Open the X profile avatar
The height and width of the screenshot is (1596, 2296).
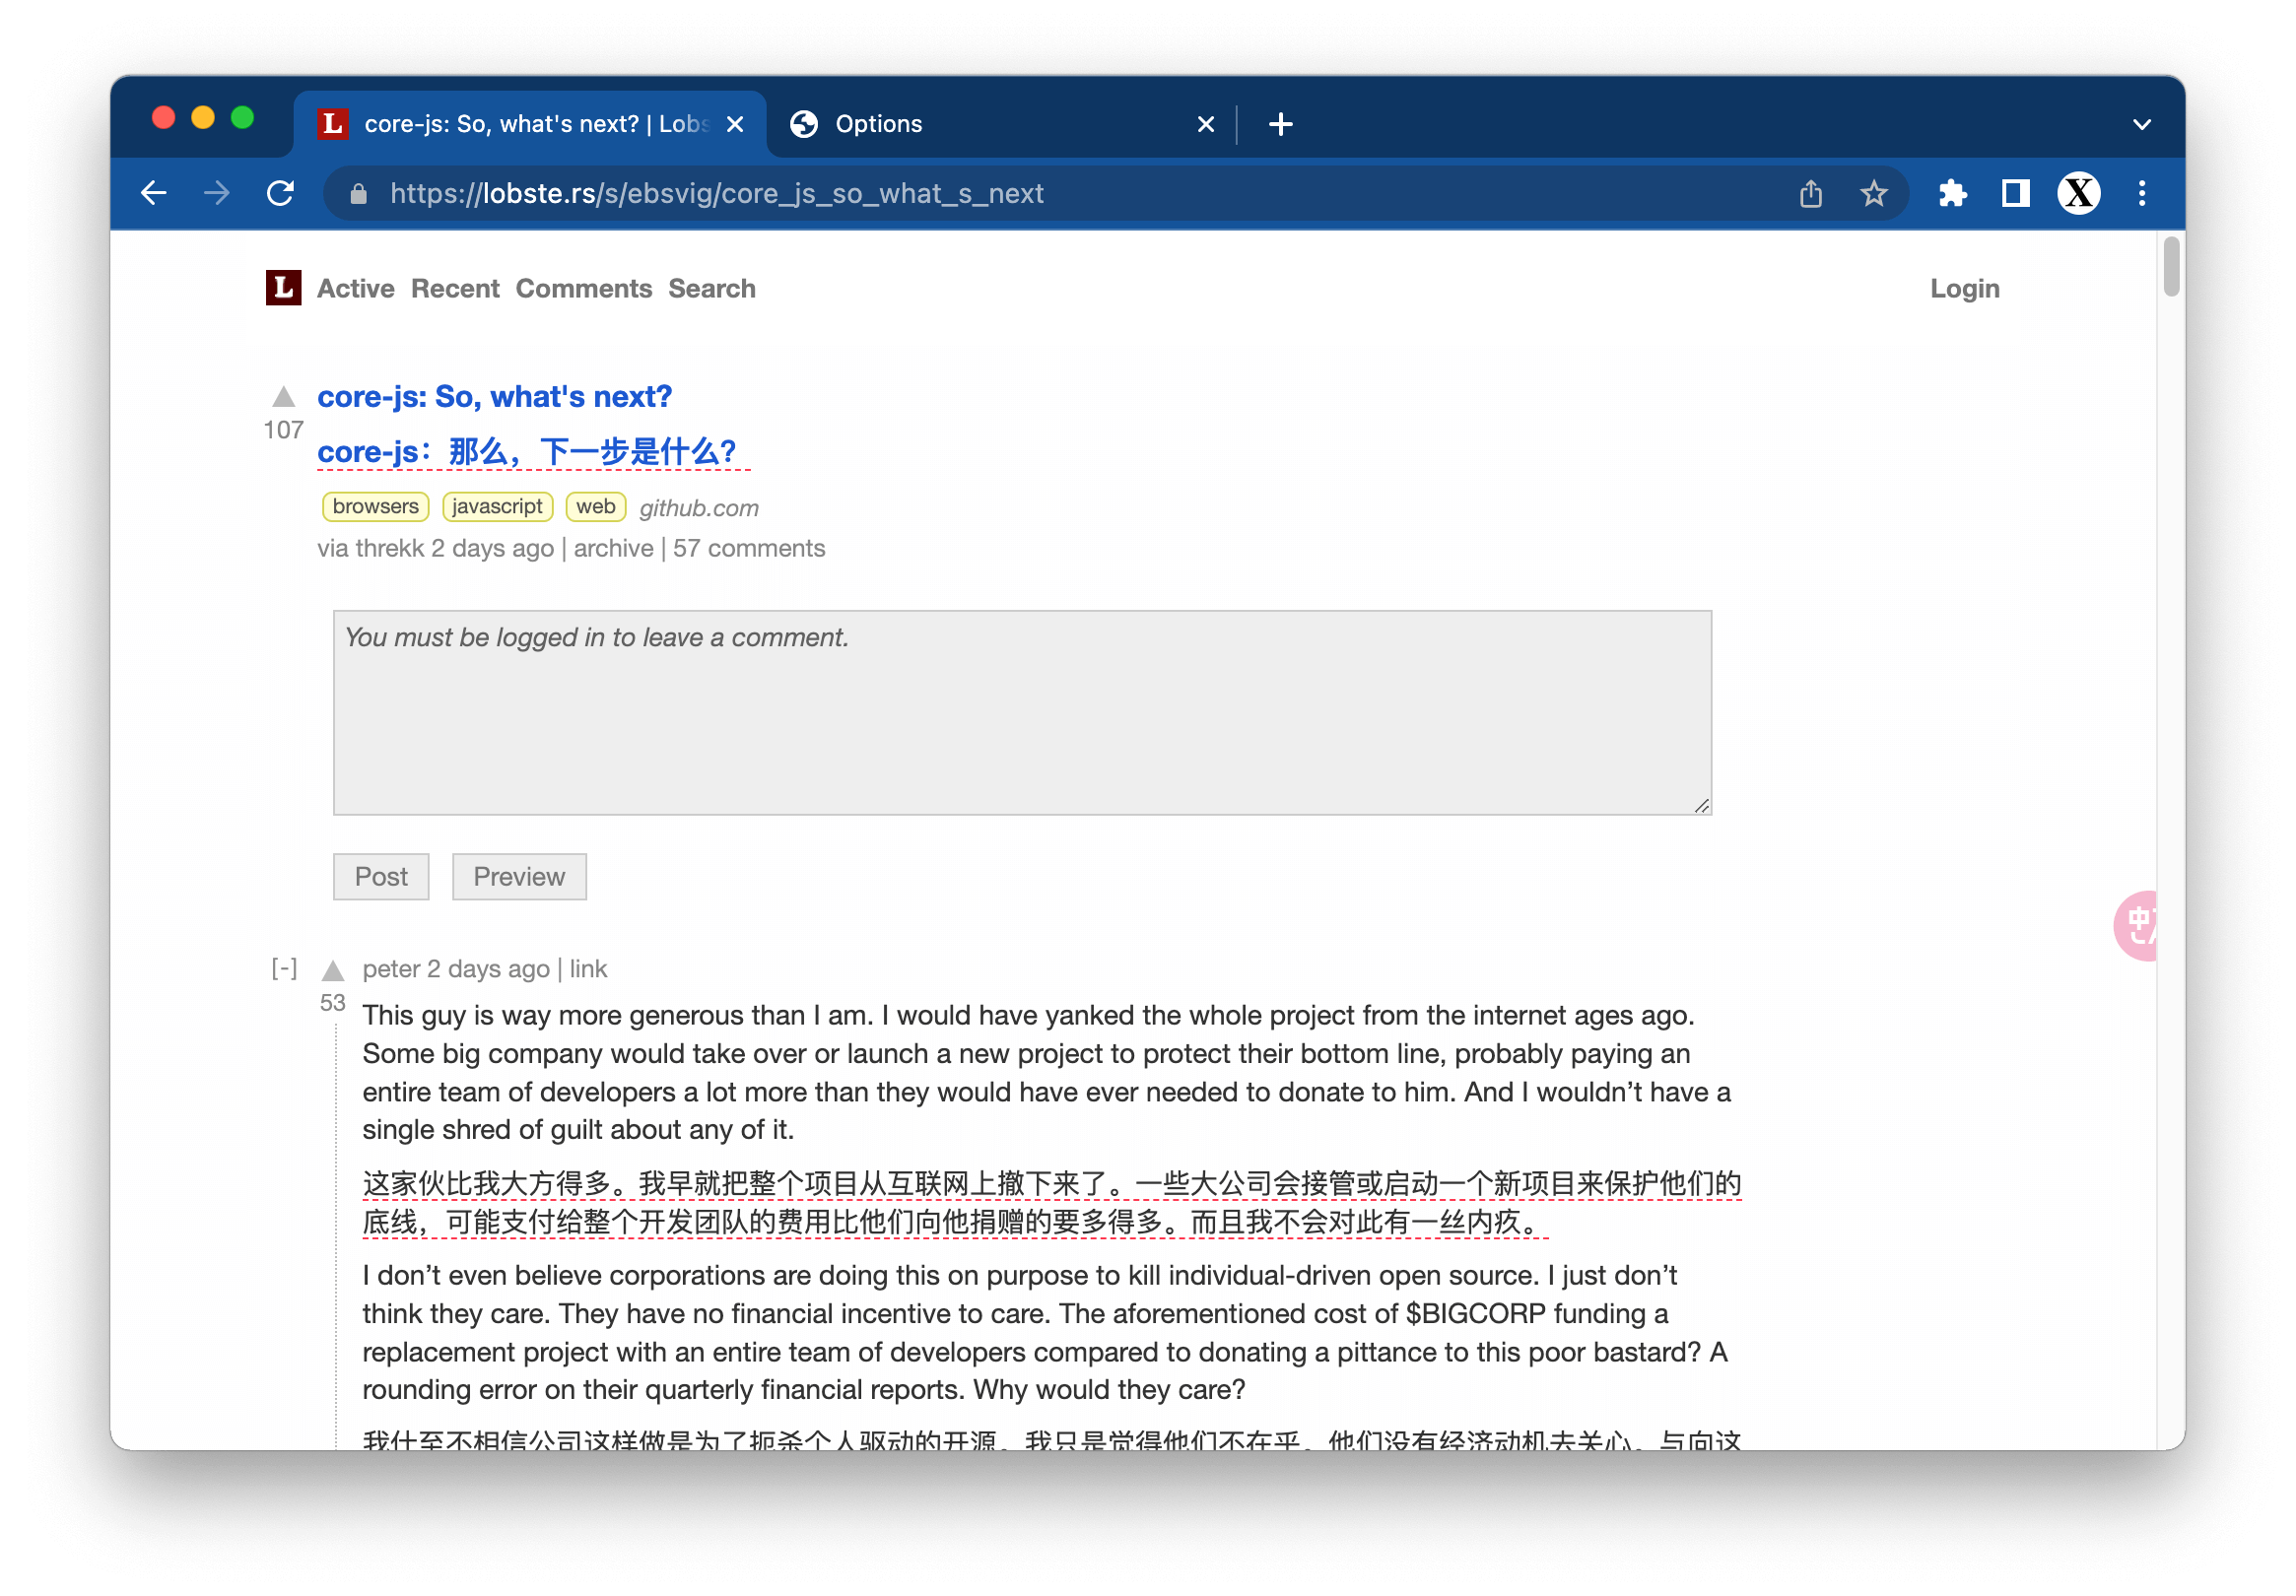coord(2078,193)
